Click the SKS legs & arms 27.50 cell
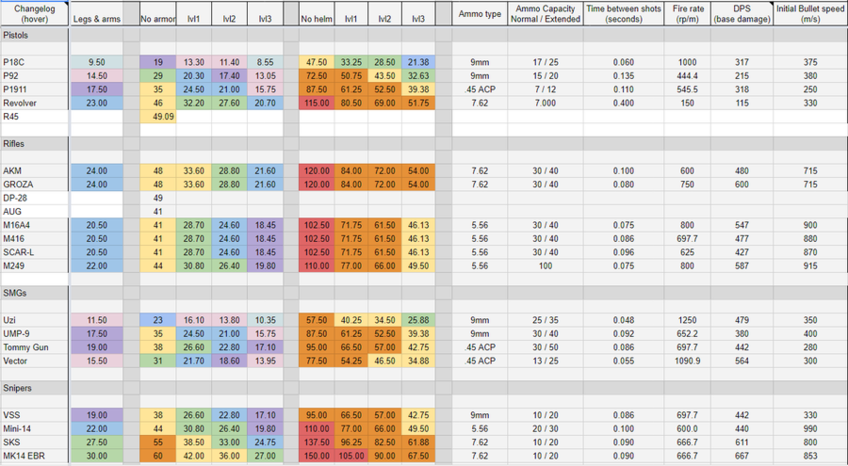The height and width of the screenshot is (466, 848). tap(97, 442)
